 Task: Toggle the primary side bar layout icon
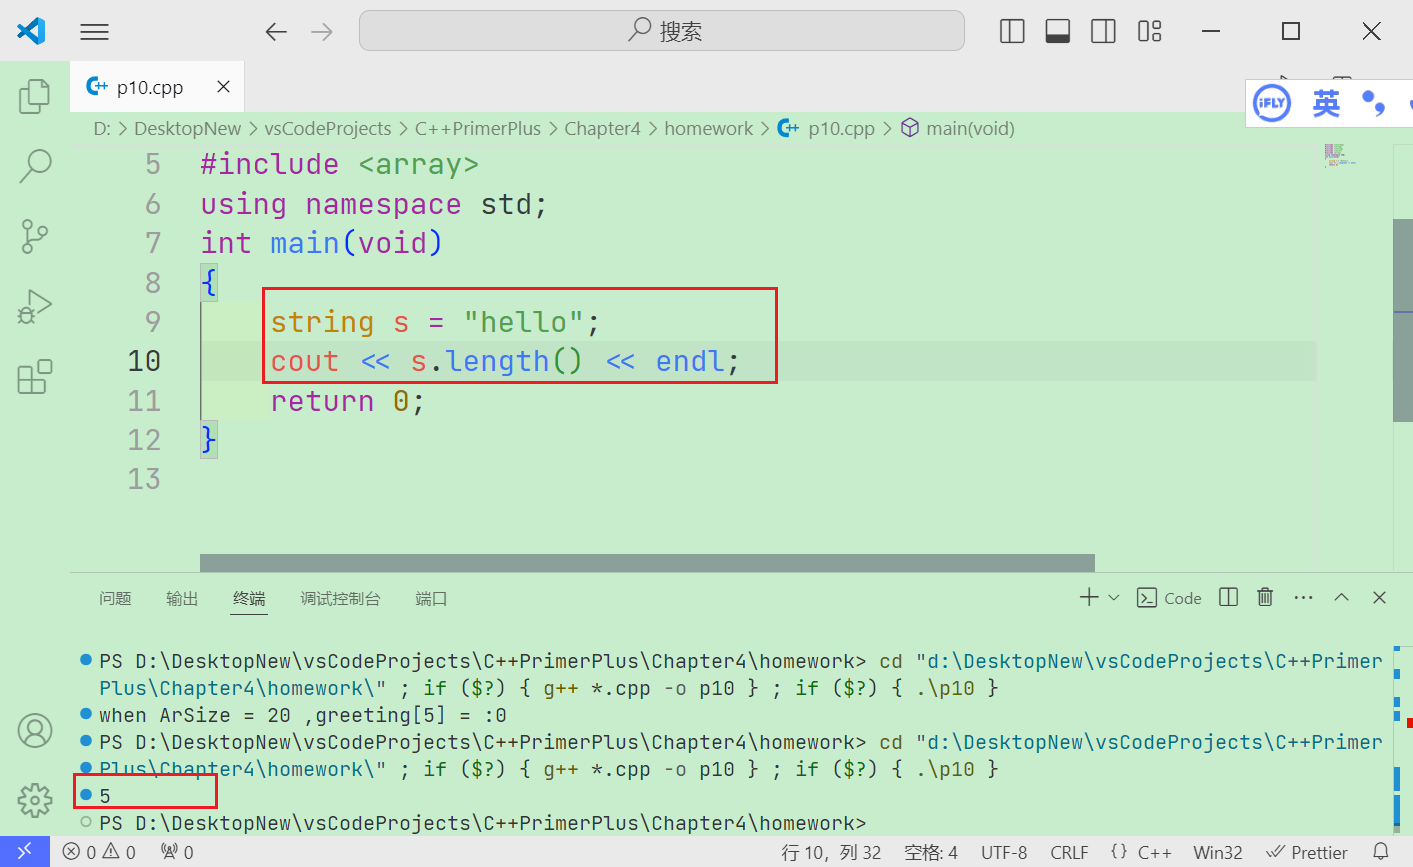coord(1012,32)
